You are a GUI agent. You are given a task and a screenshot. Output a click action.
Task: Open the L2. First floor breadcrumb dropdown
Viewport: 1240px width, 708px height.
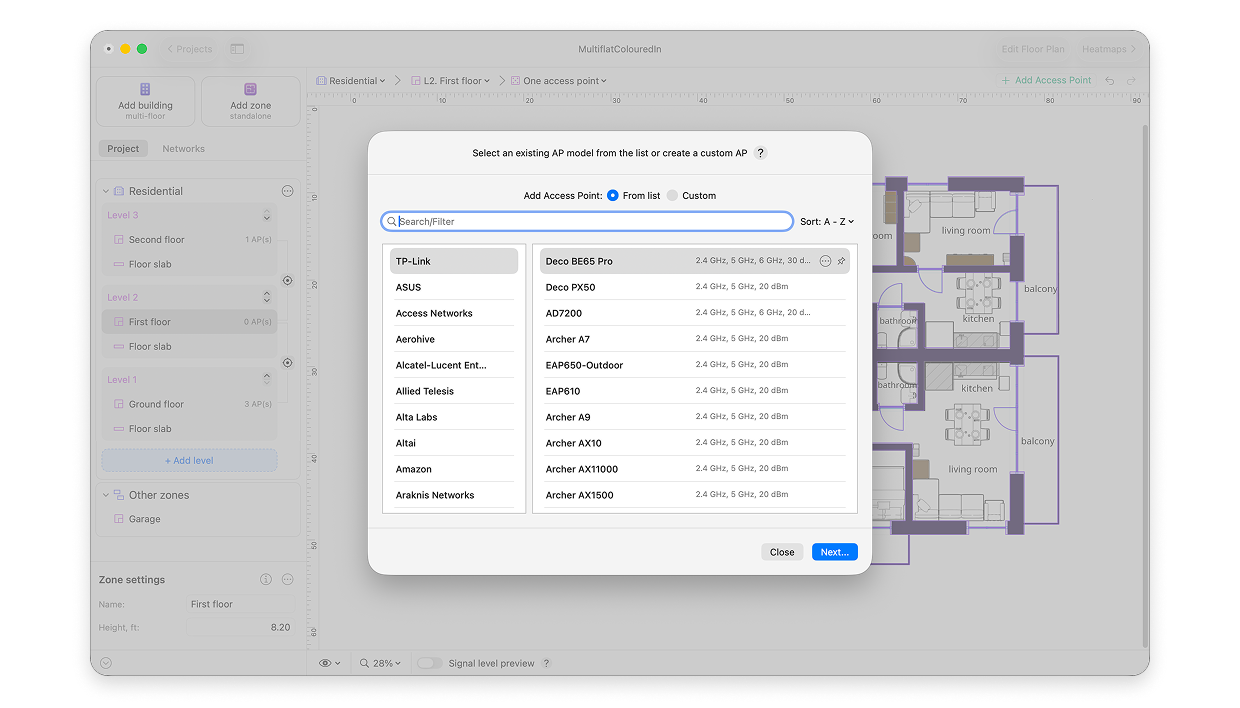point(449,81)
